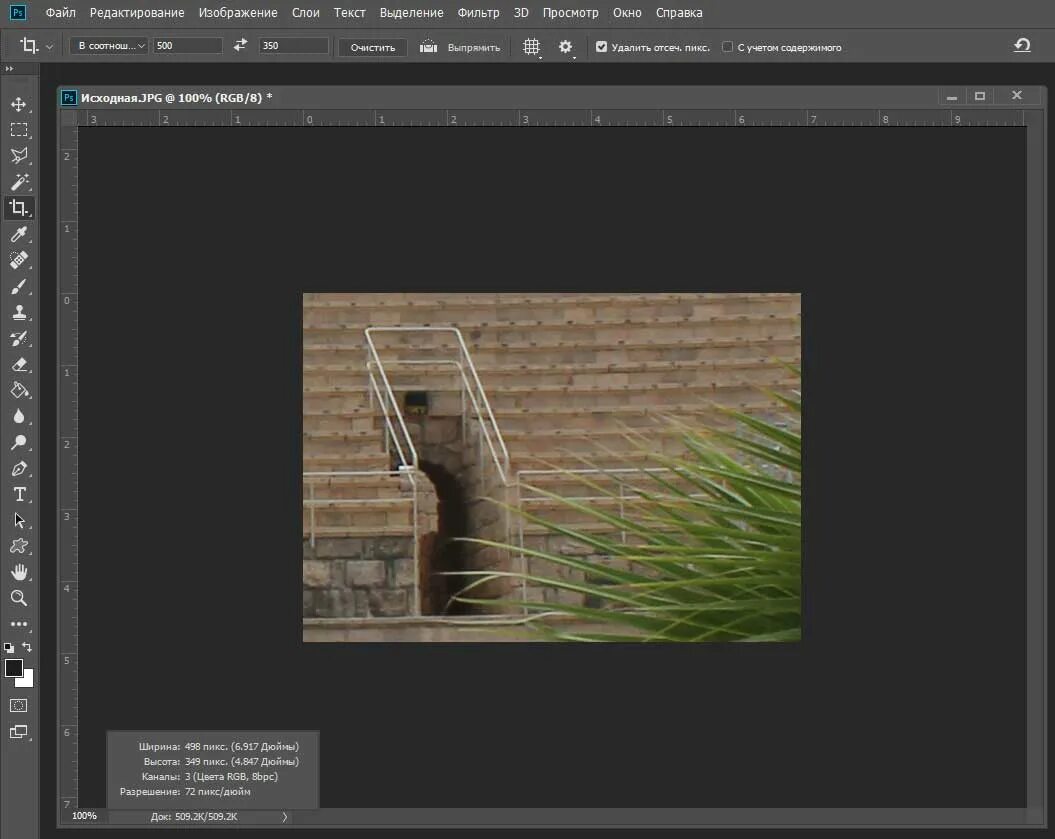Screen dimensions: 1055x839
Task: Select the Eraser tool
Action: 19,365
